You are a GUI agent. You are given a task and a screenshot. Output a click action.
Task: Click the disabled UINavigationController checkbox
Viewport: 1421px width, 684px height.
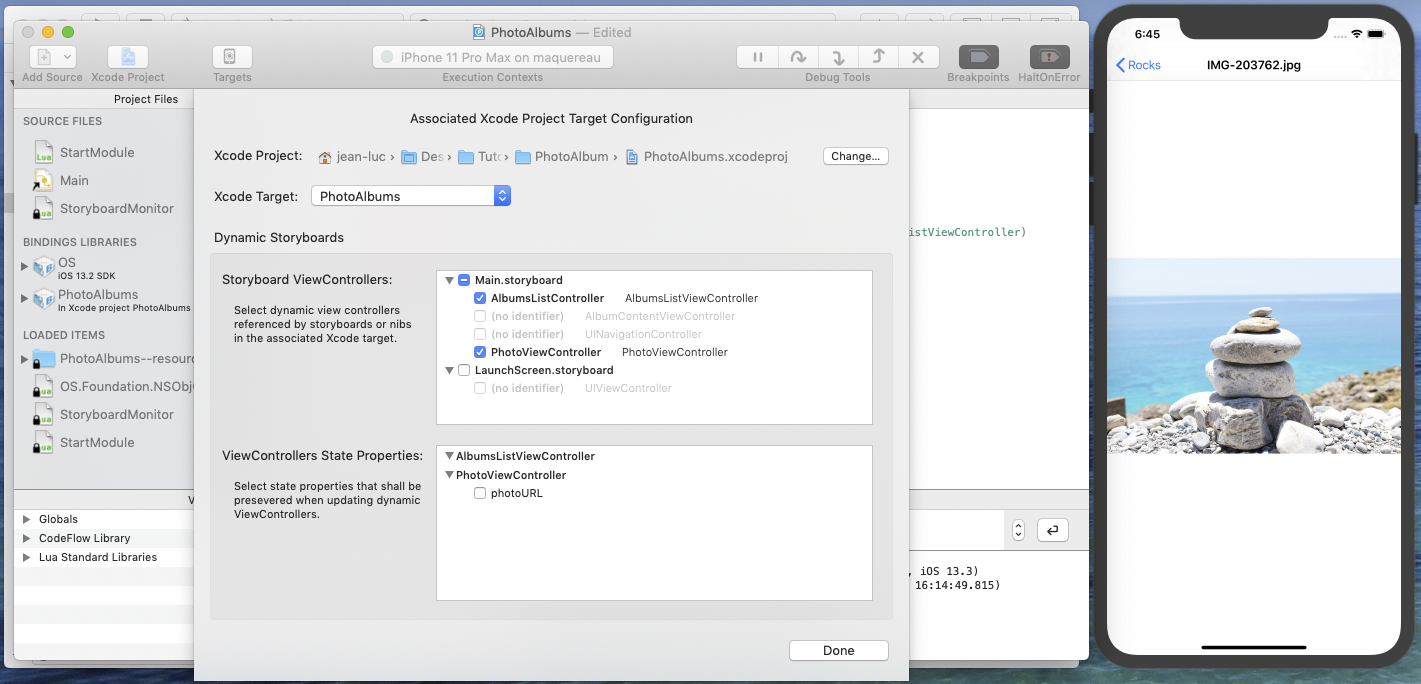coord(480,334)
